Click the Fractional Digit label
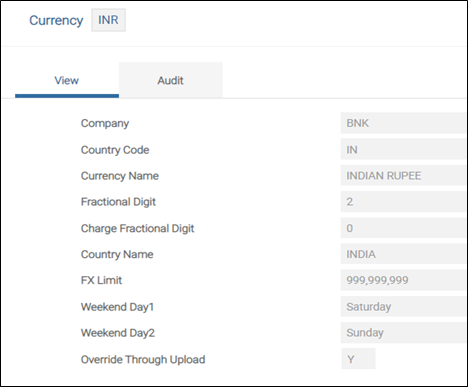The image size is (468, 387). (x=118, y=202)
